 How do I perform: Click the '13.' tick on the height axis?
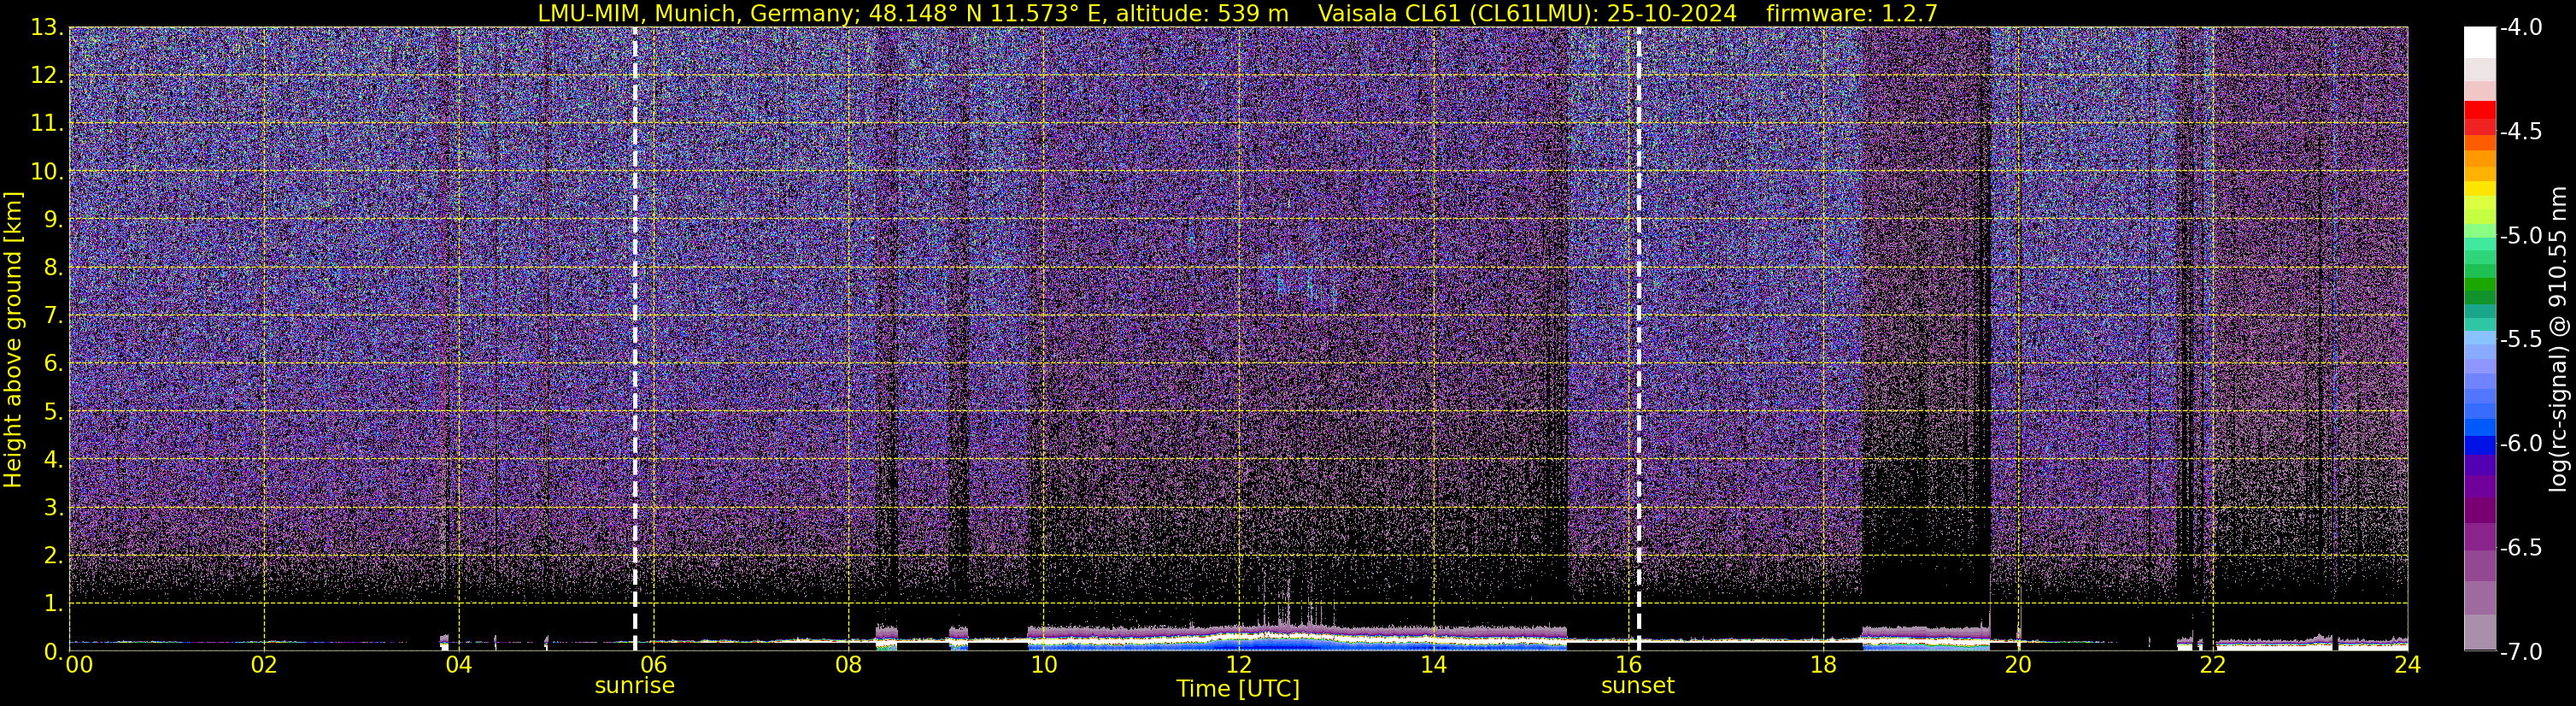click(x=46, y=28)
